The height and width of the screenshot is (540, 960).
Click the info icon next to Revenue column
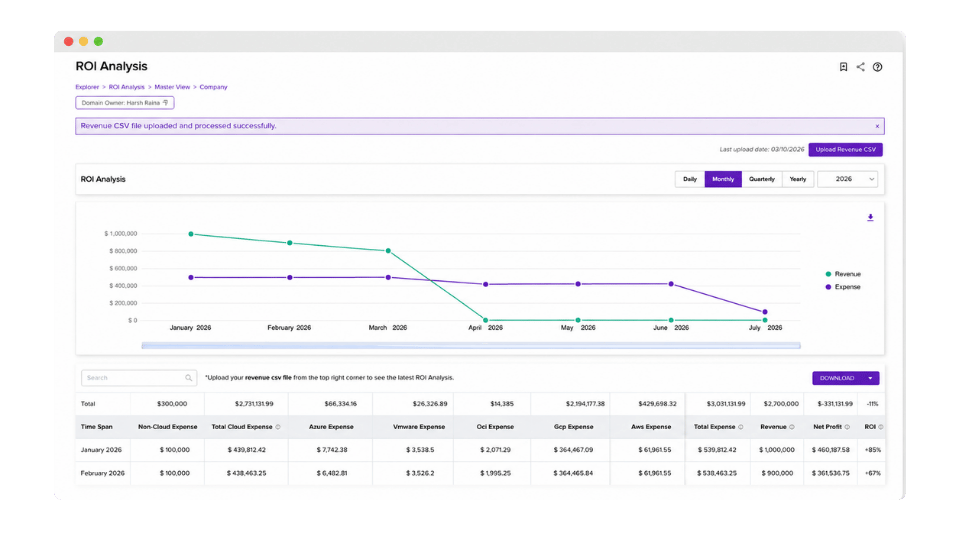click(792, 427)
